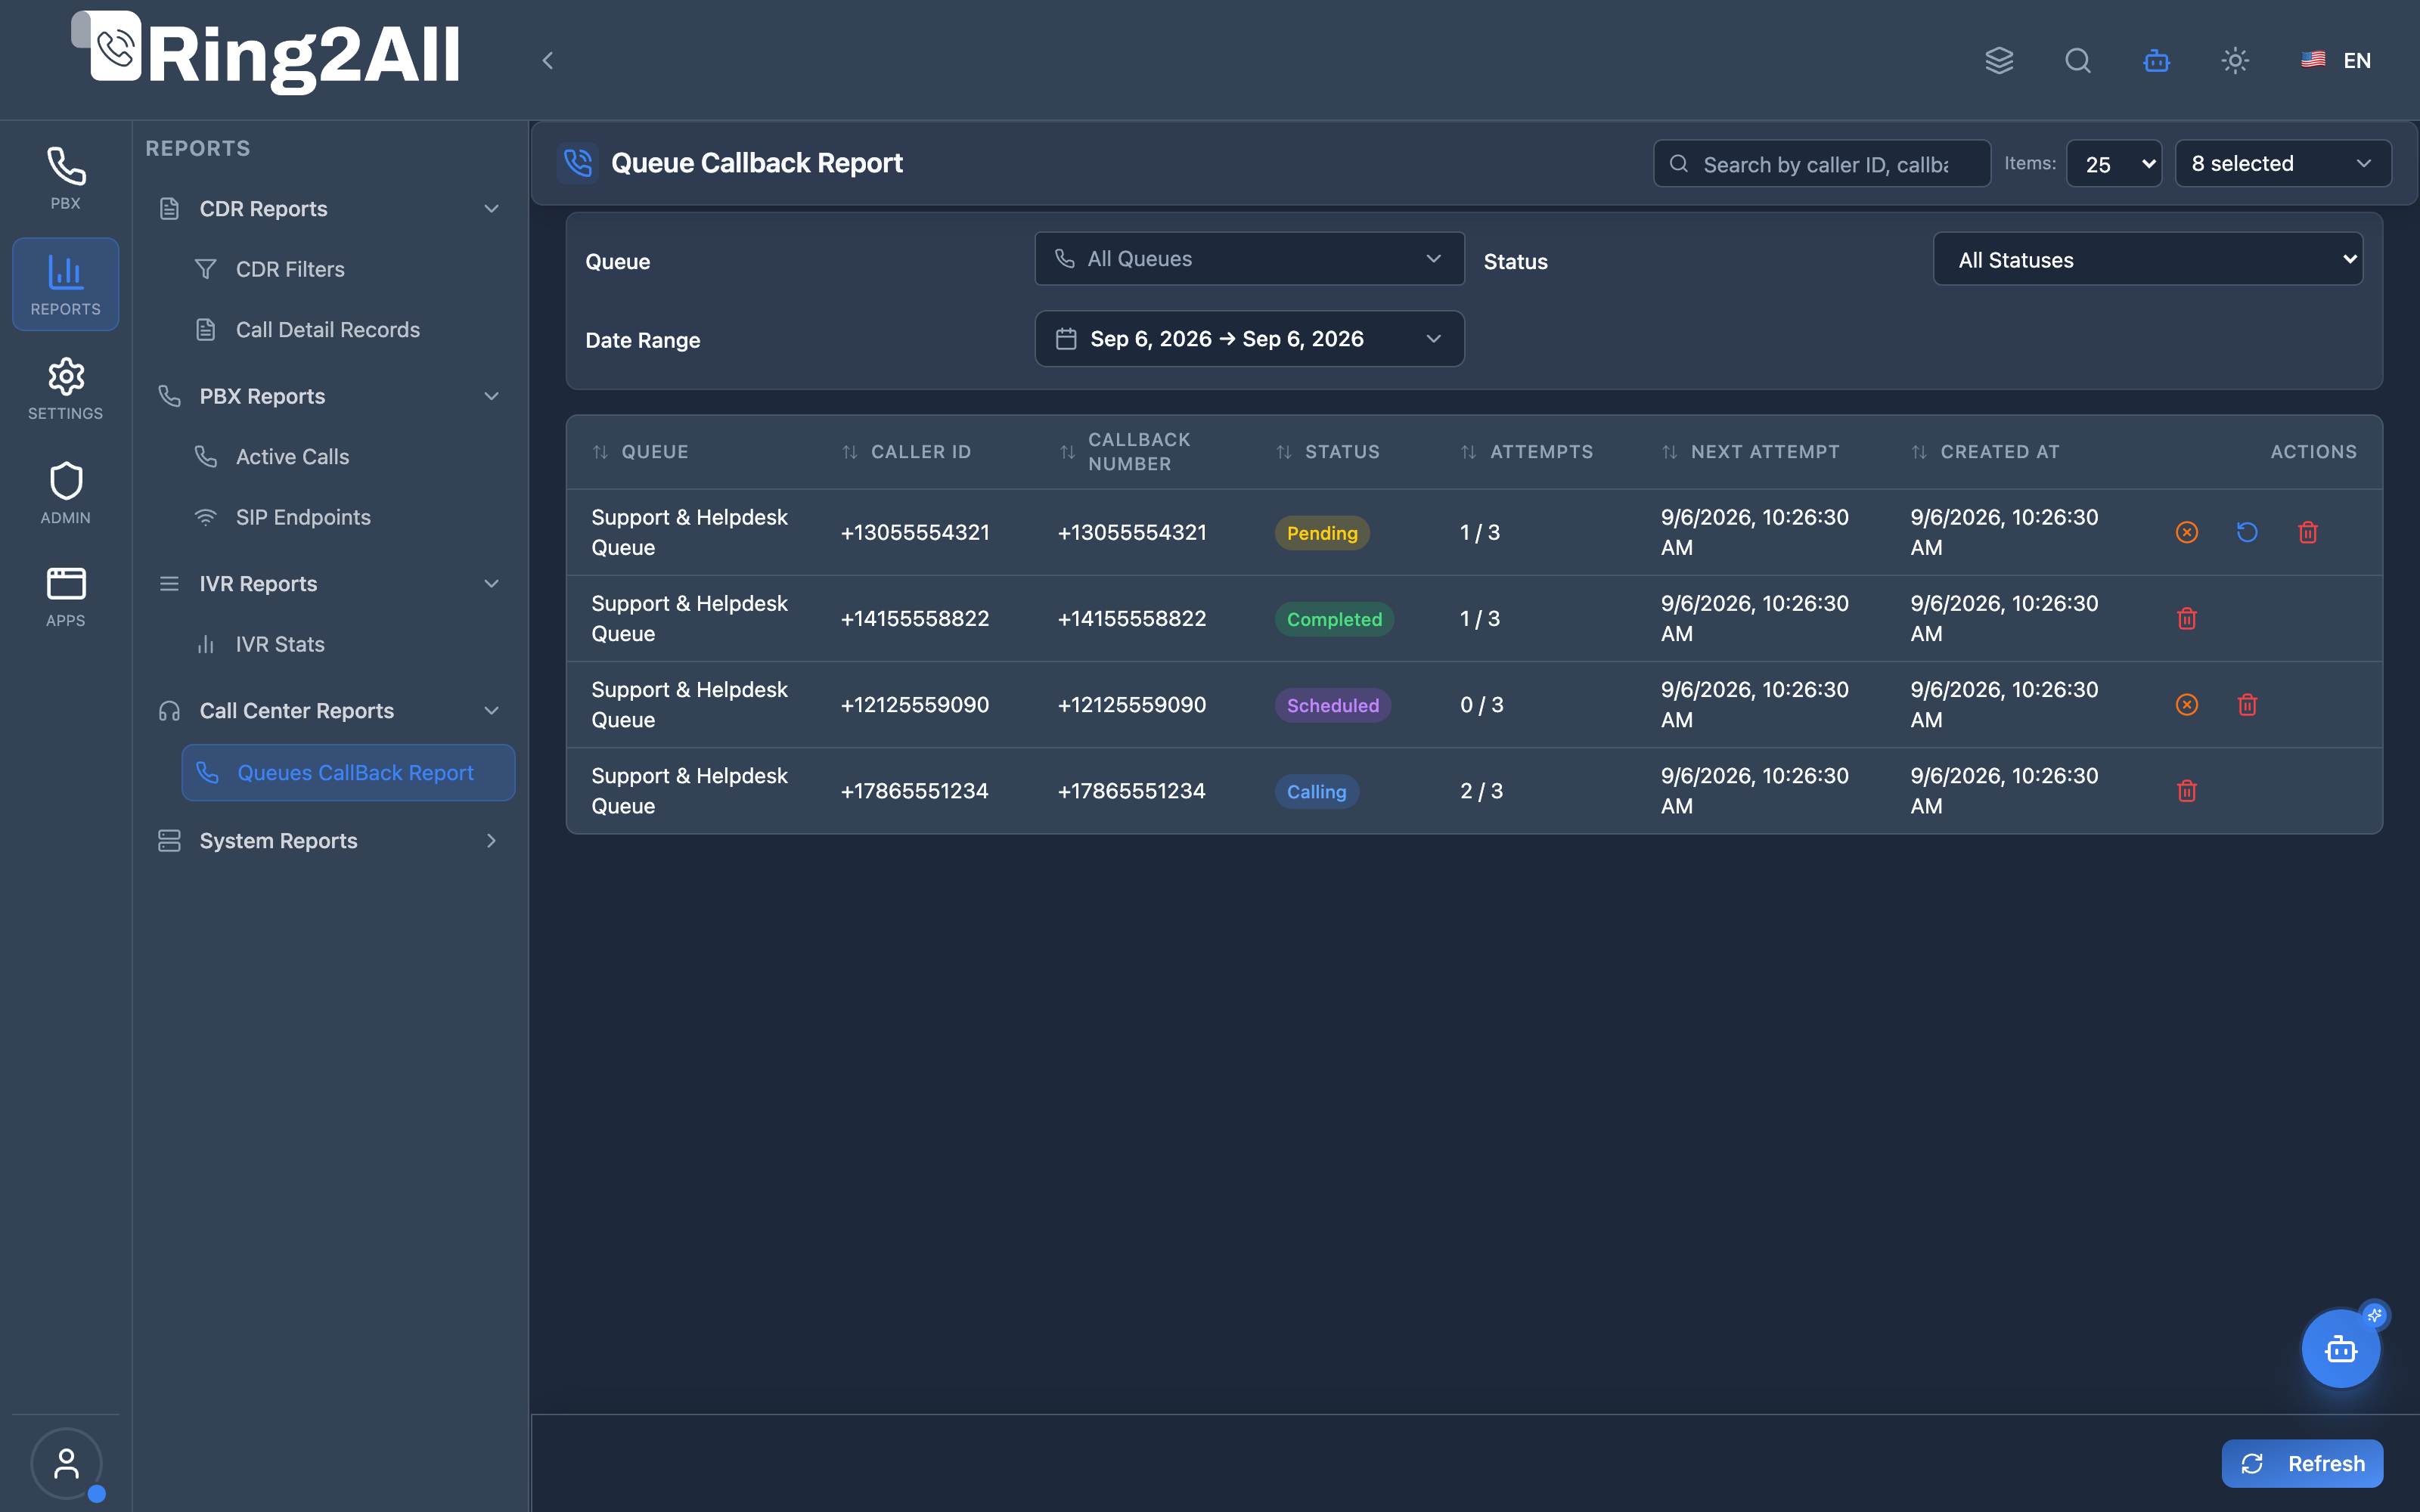Delete the Calling callback +17865551234
This screenshot has width=2420, height=1512.
click(2187, 790)
